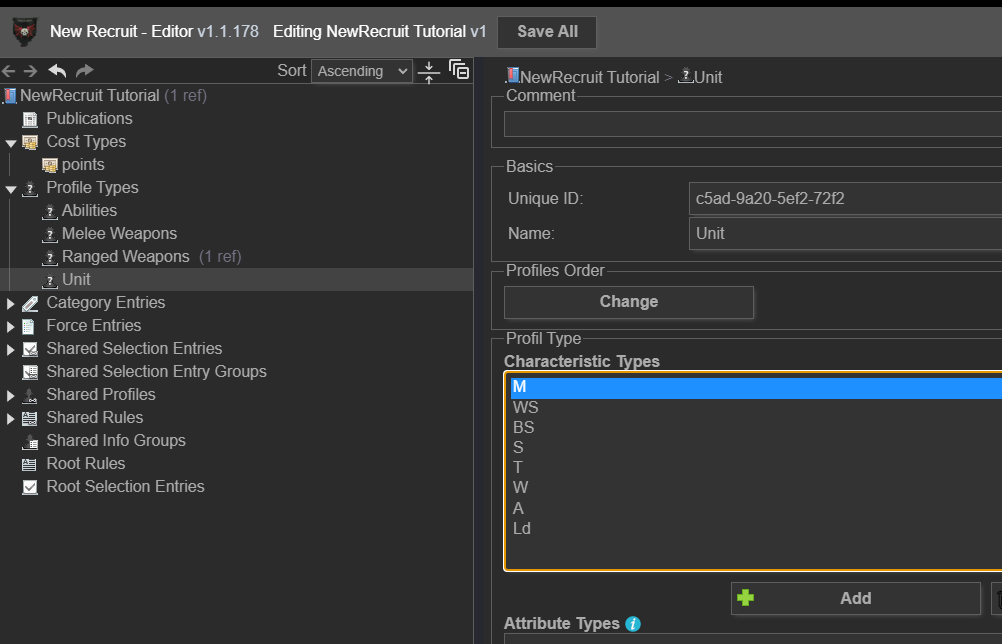The image size is (1002, 644).
Task: Collapse all tree entries icon
Action: coord(429,72)
